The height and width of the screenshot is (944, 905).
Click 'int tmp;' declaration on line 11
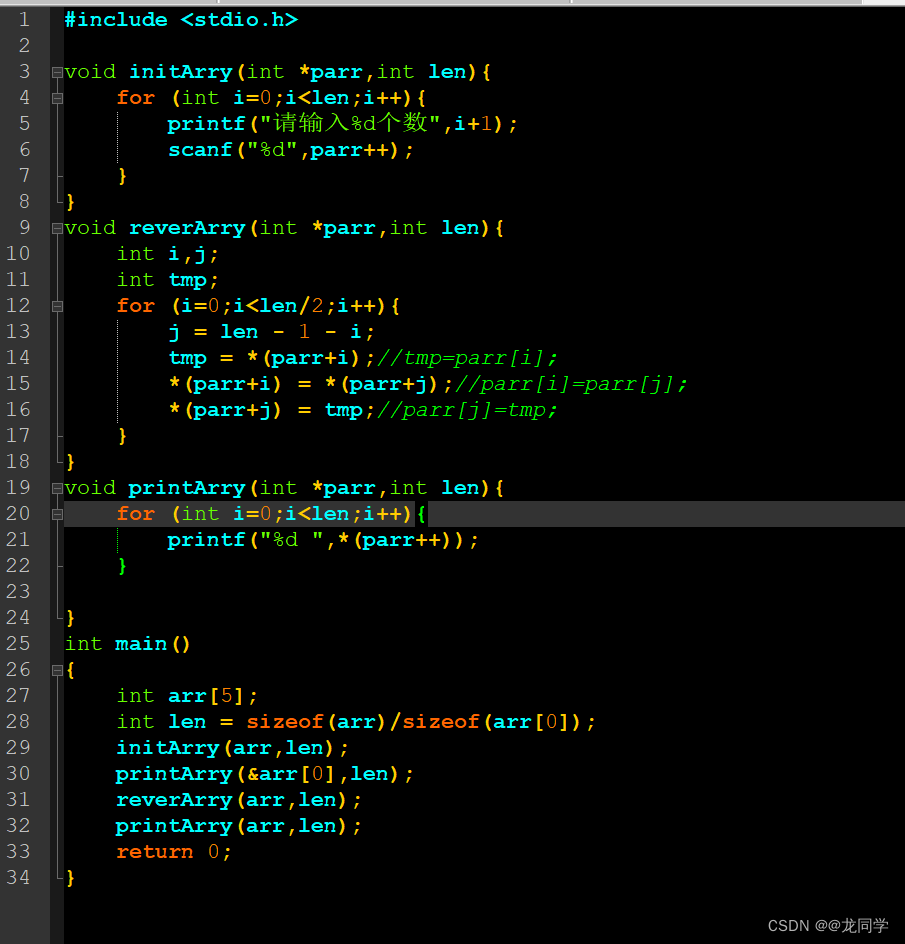(167, 281)
